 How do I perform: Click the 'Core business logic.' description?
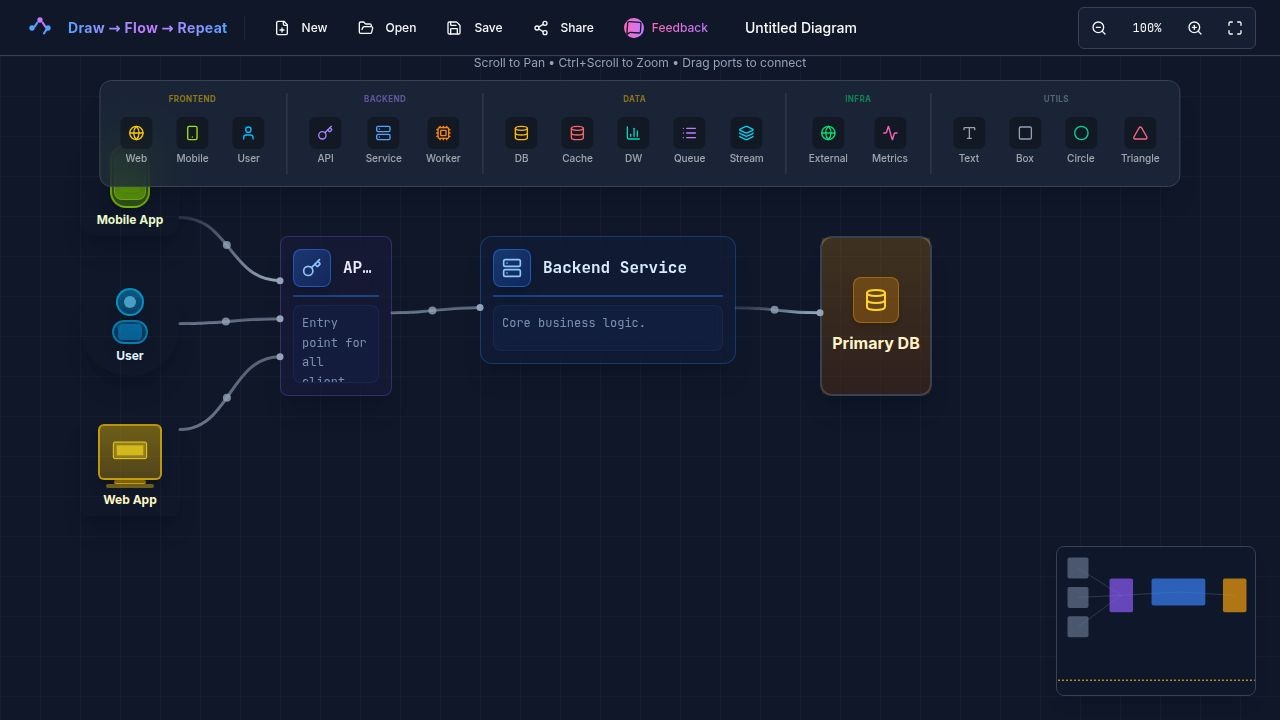tap(574, 323)
